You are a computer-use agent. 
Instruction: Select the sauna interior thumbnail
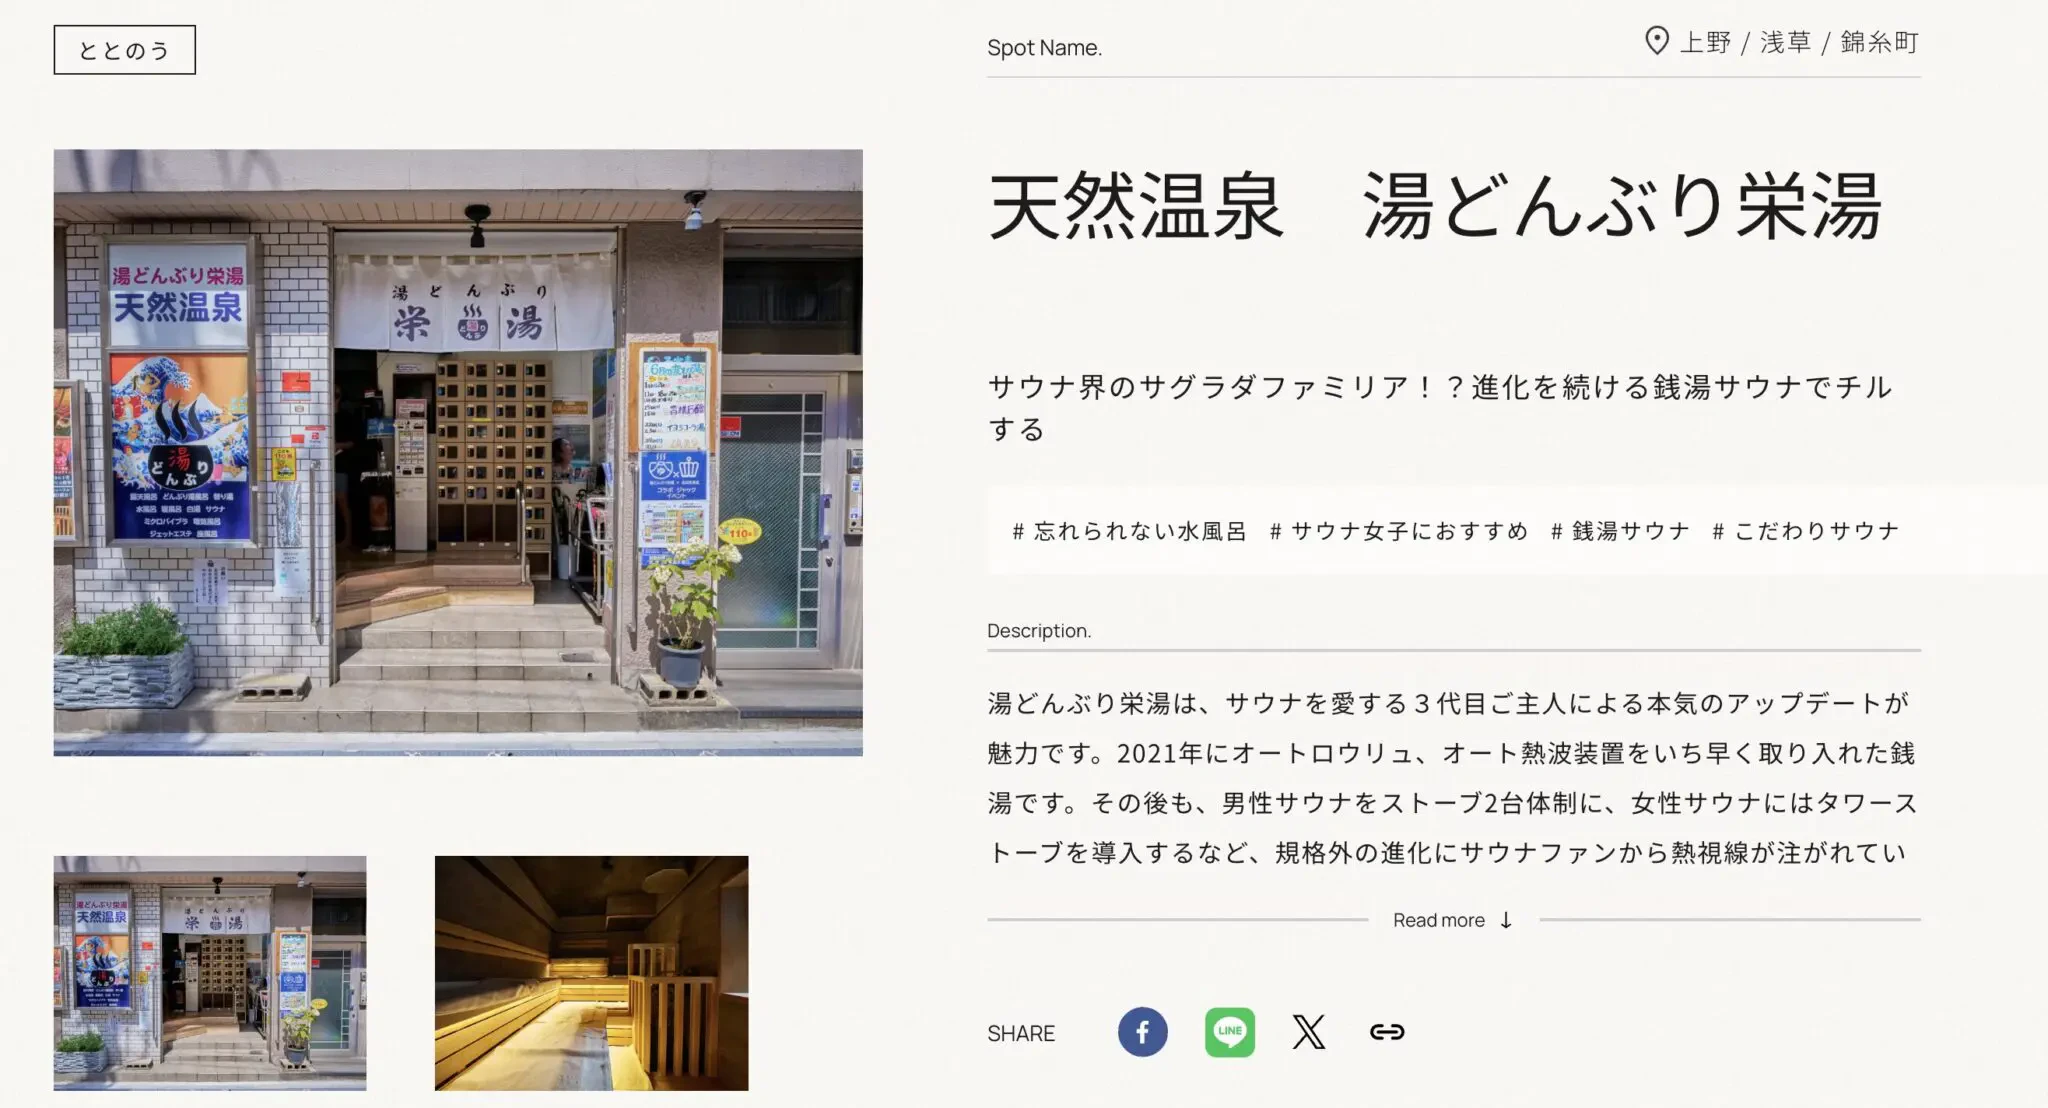click(x=591, y=972)
